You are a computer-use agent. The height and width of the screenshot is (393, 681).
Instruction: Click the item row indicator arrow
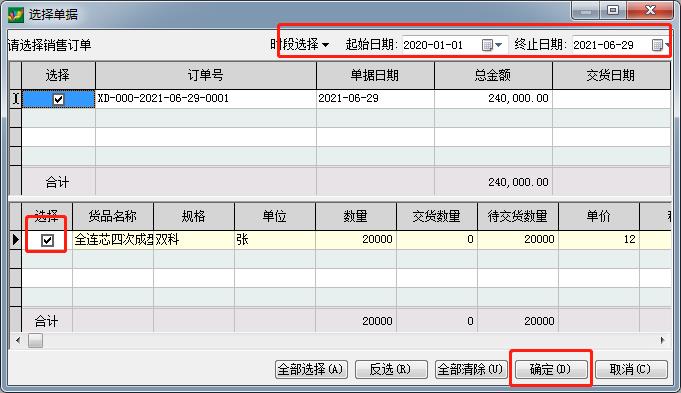pyautogui.click(x=16, y=240)
